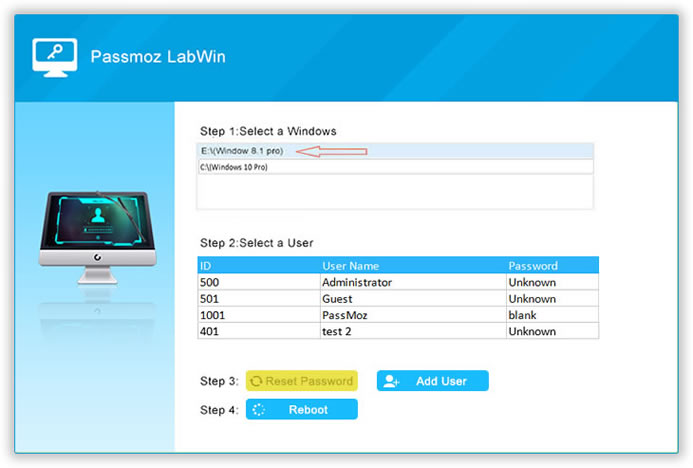Screen dimensions: 693x468
Task: Click the add-user person icon
Action: tap(391, 381)
